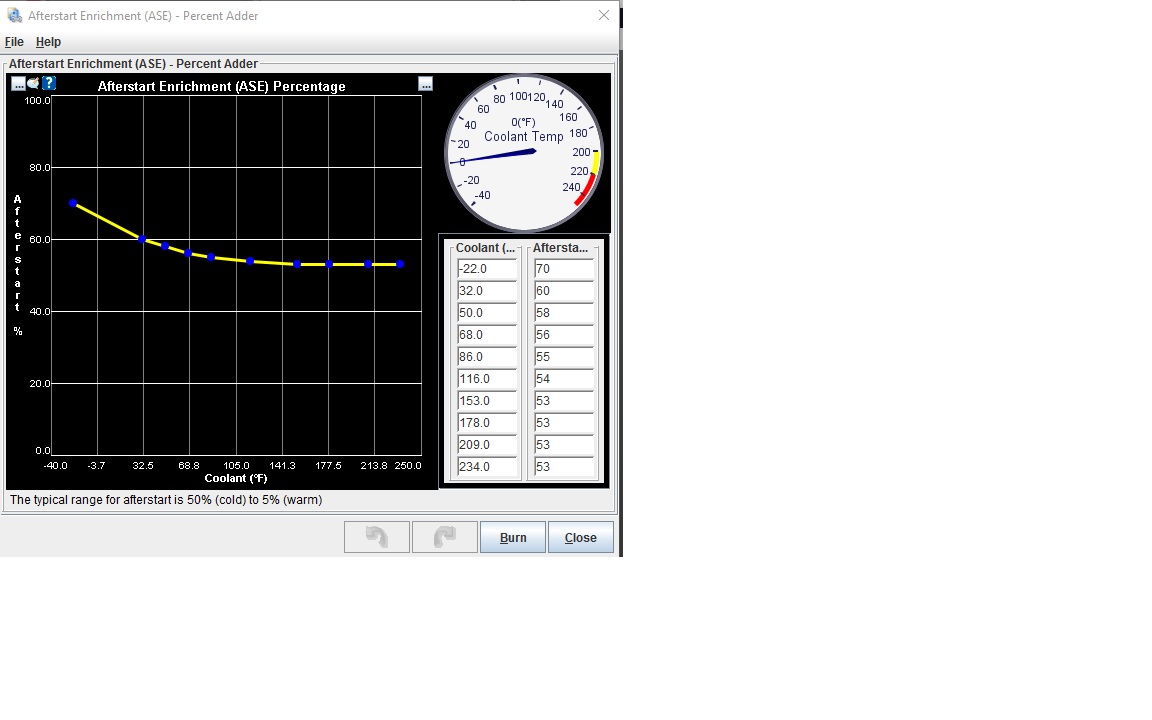Open the File menu
Viewport: 1152px width, 720px height.
coord(14,42)
